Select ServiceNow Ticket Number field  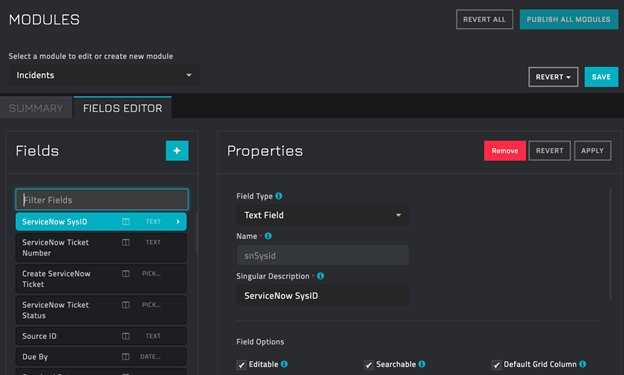101,248
